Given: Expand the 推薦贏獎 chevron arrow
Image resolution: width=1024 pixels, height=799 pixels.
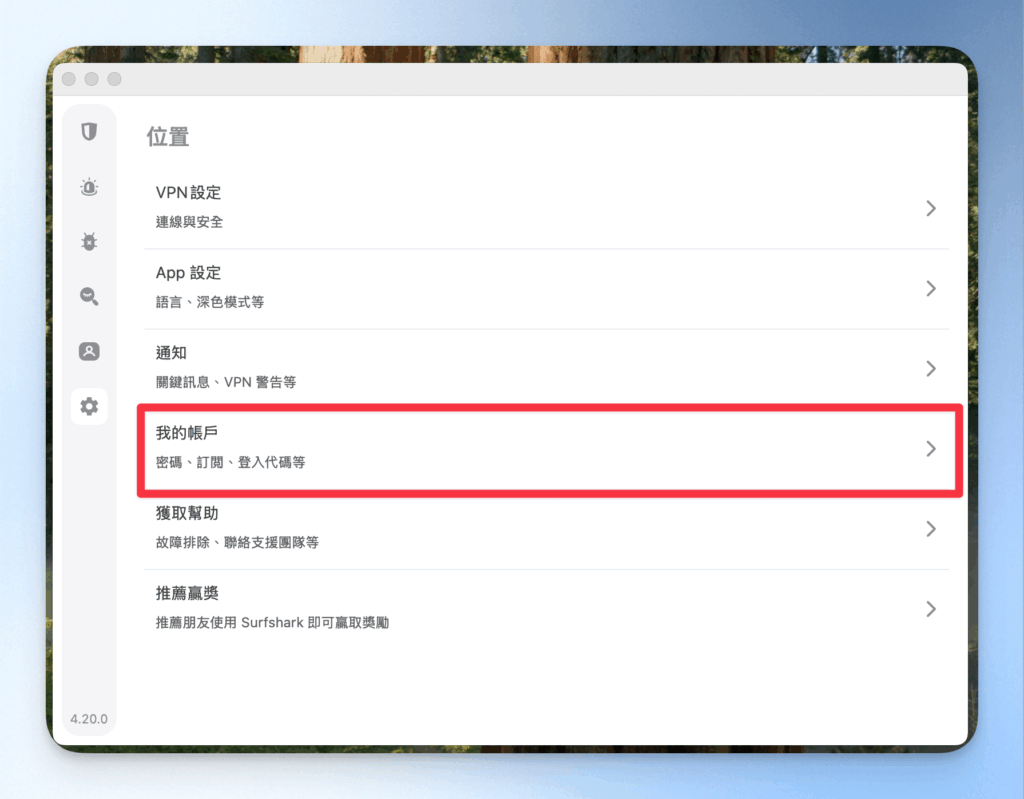Looking at the screenshot, I should click(x=931, y=609).
